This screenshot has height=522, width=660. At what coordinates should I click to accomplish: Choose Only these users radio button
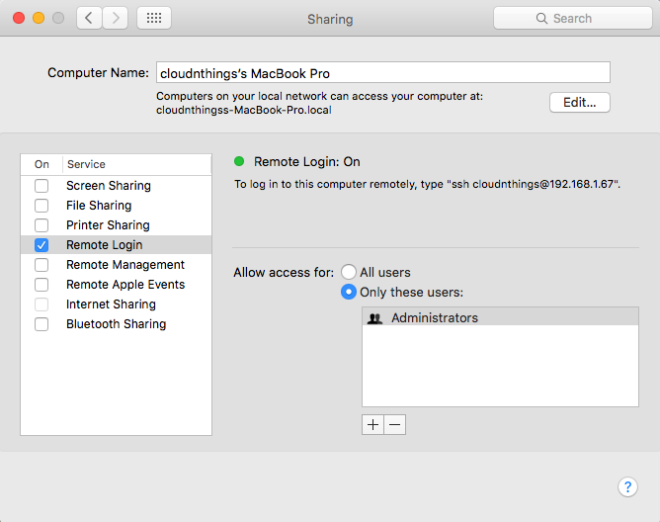[349, 292]
